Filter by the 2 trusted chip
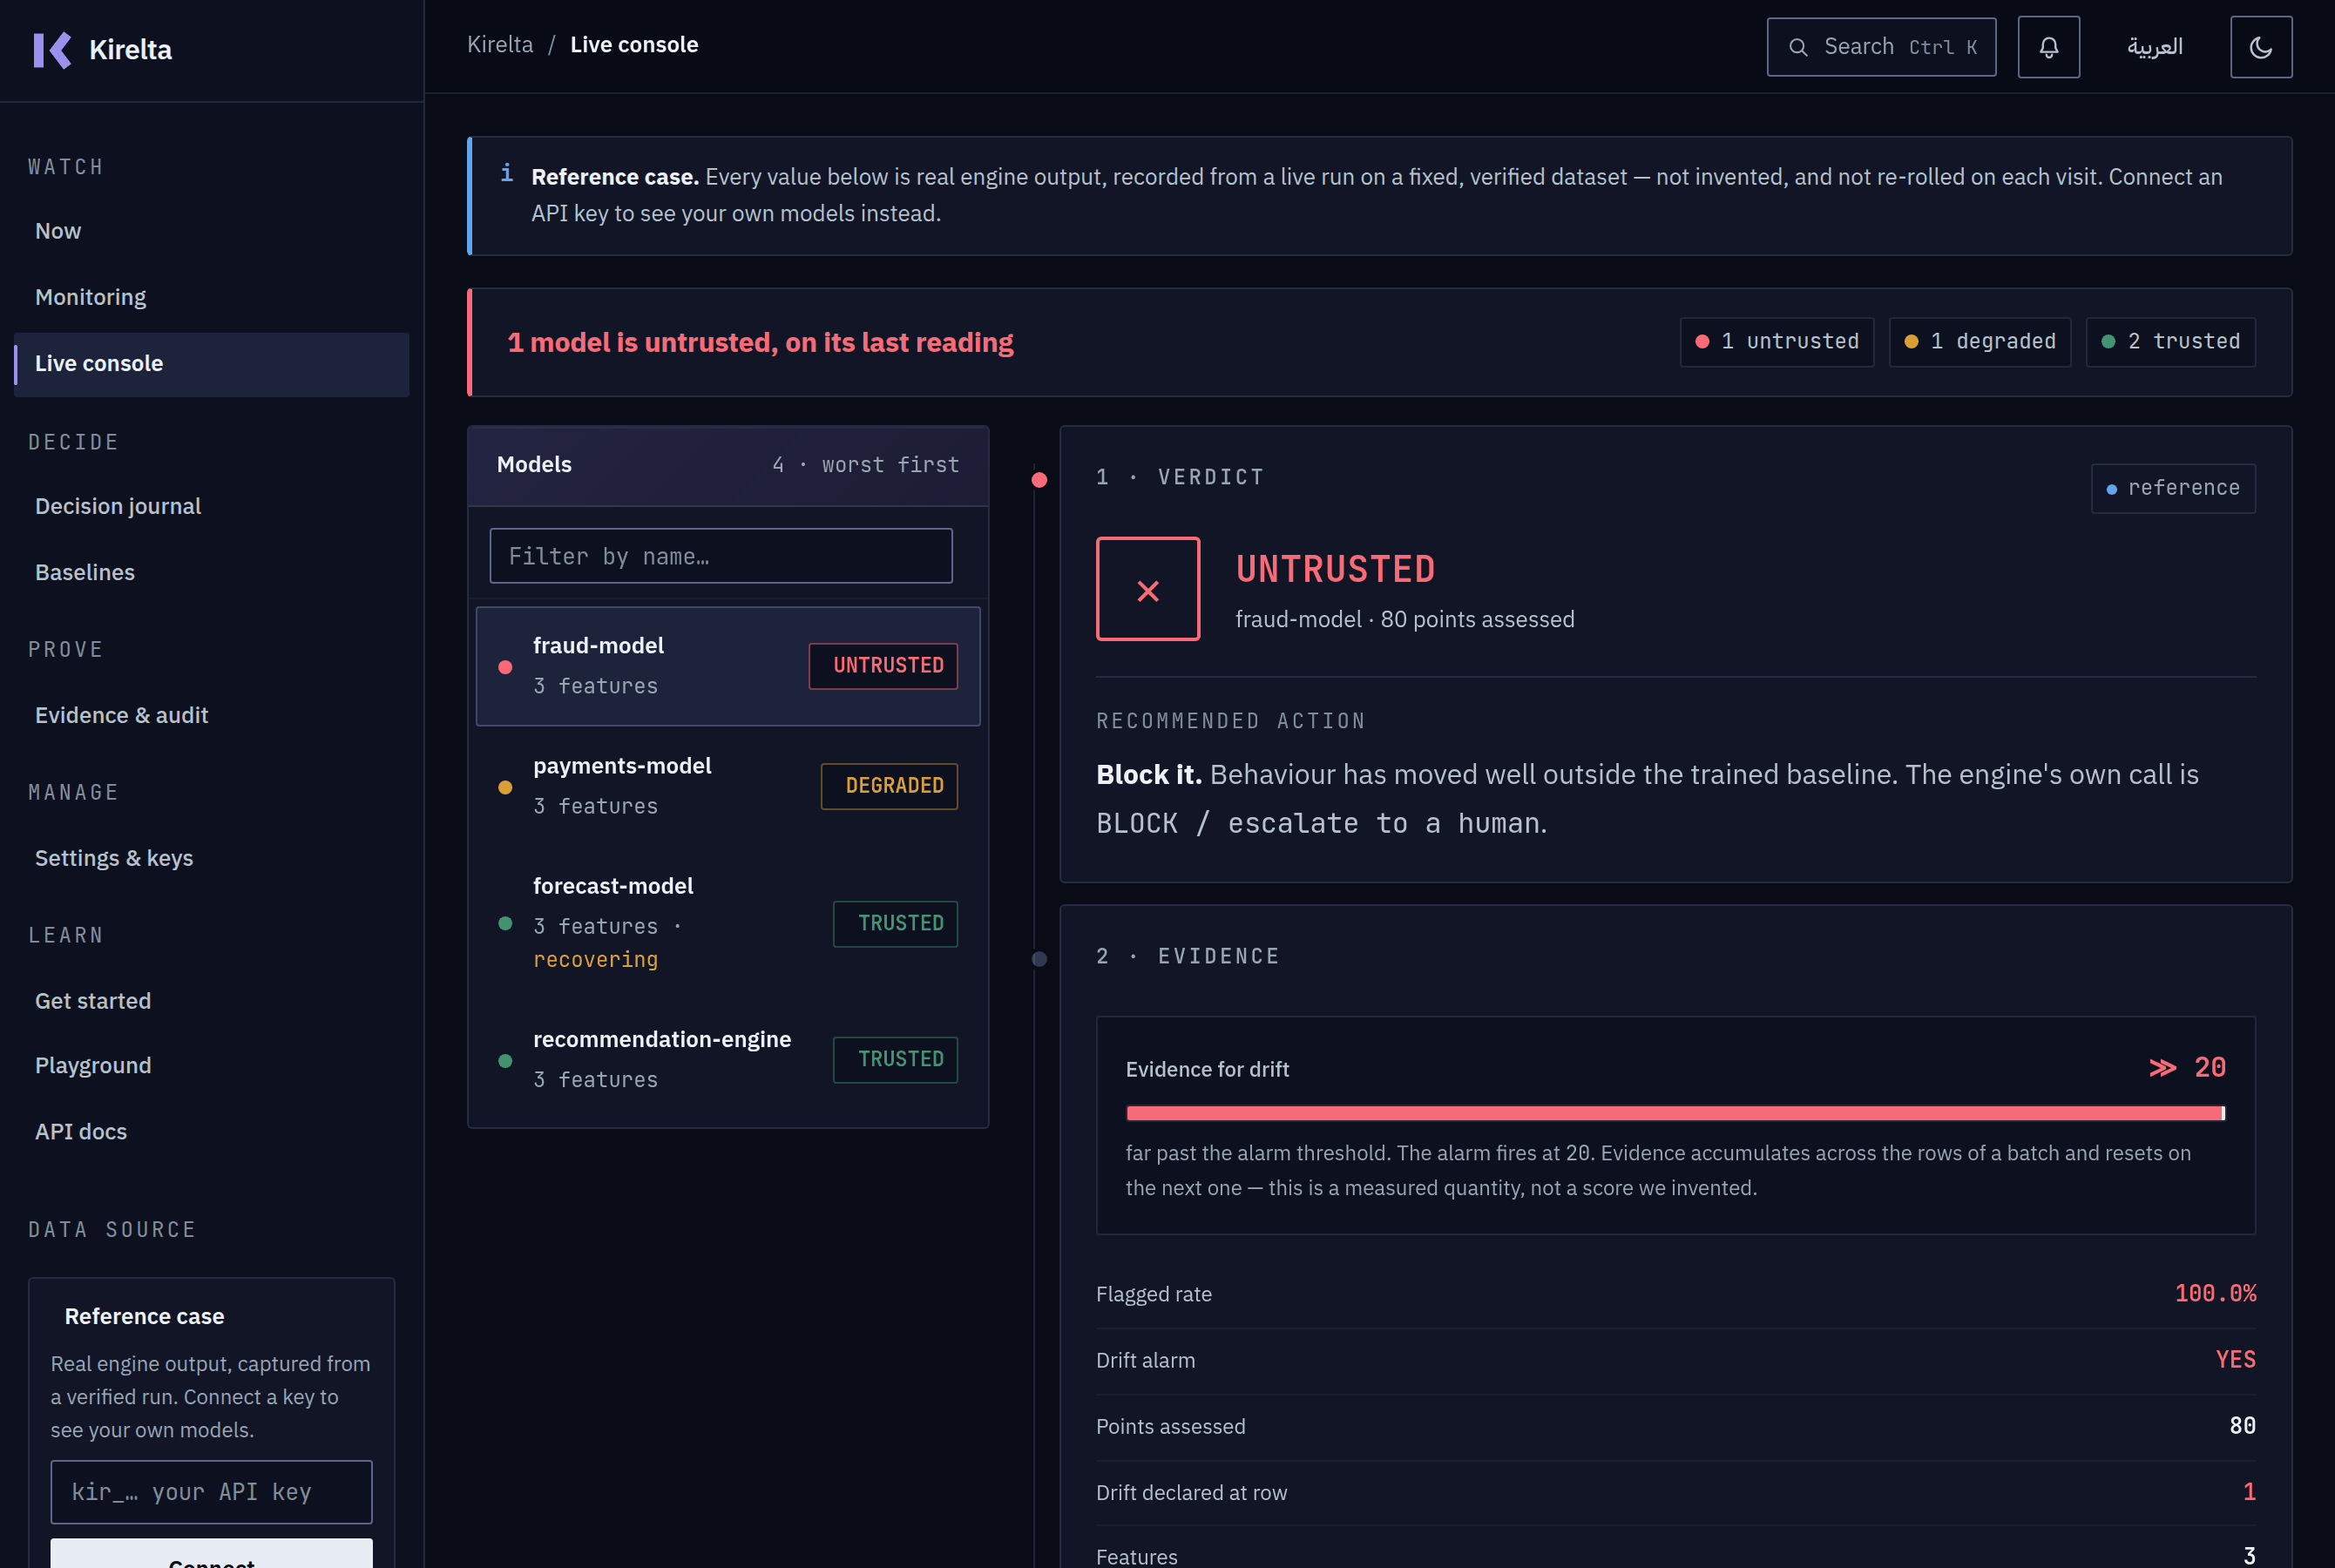The image size is (2335, 1568). pyautogui.click(x=2170, y=342)
